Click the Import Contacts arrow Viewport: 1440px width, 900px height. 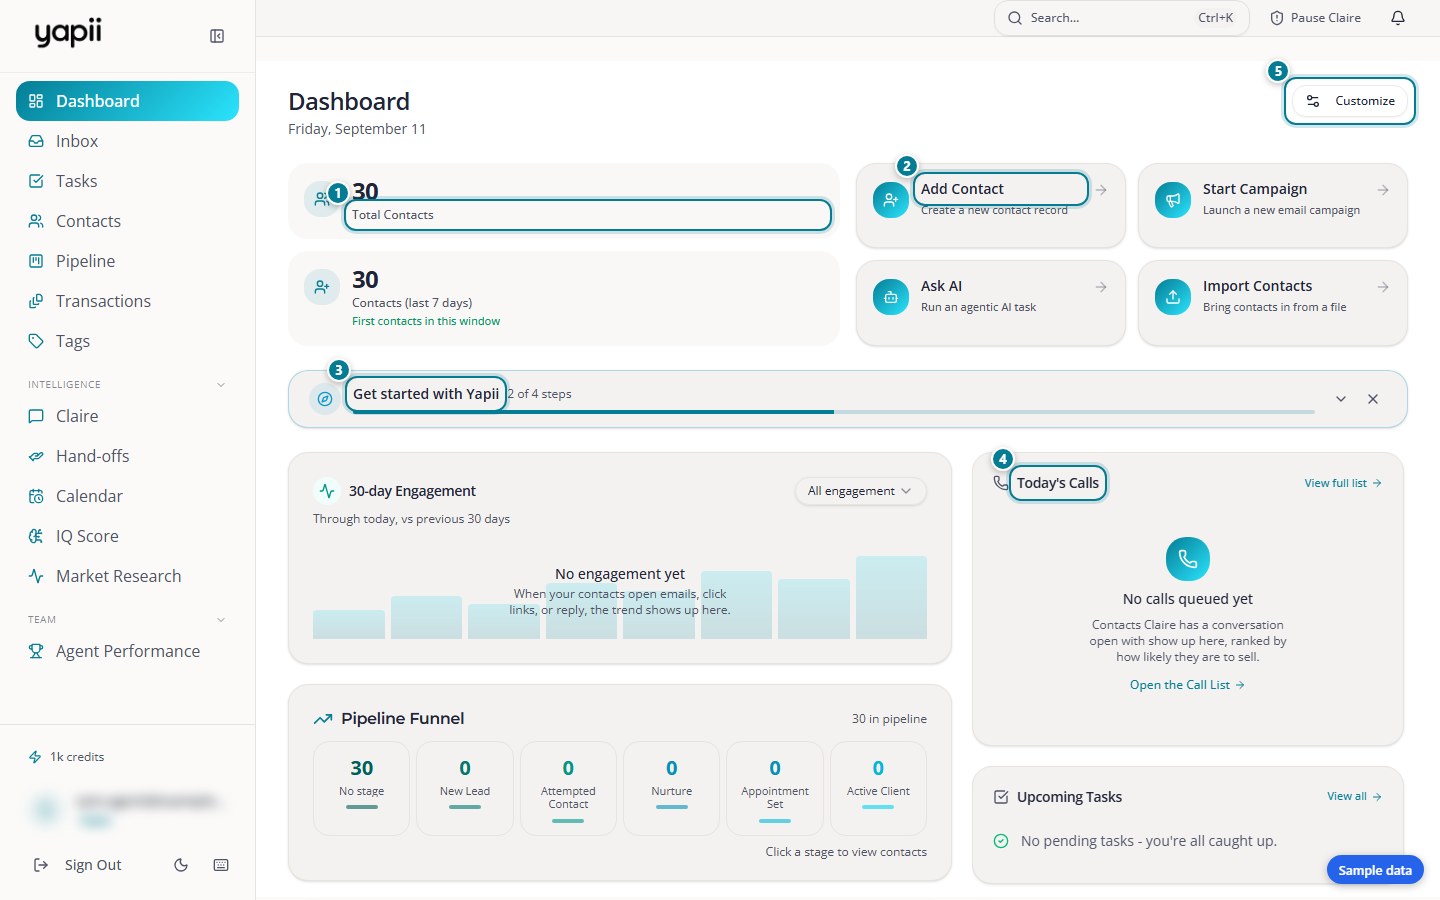(1383, 287)
